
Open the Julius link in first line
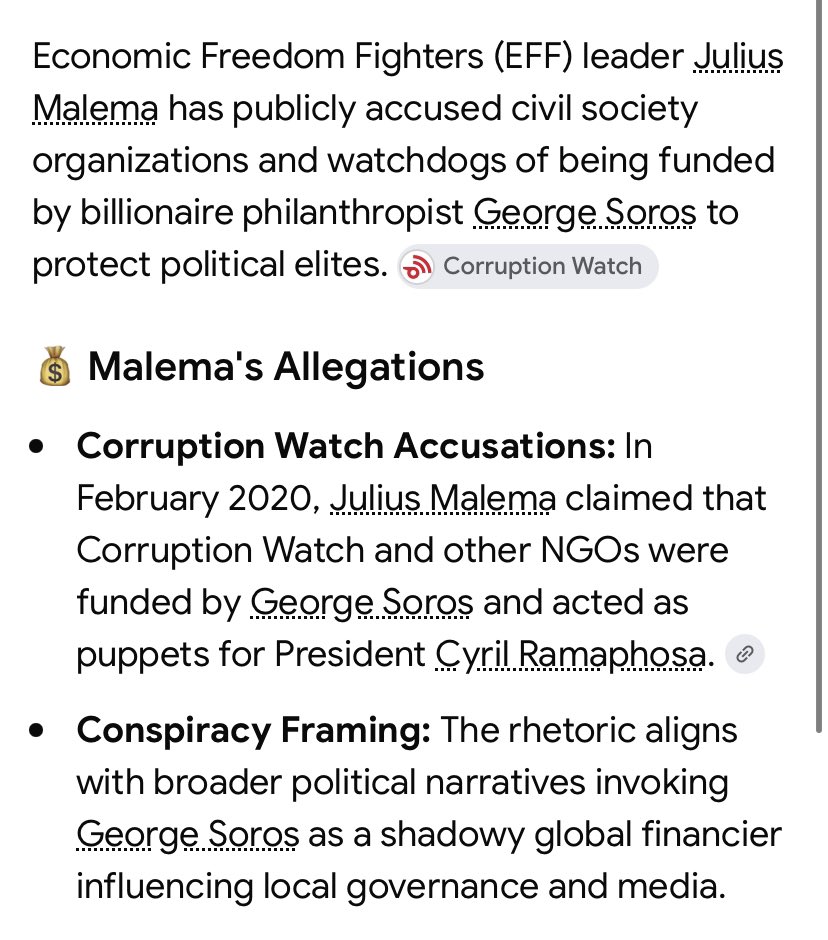737,57
